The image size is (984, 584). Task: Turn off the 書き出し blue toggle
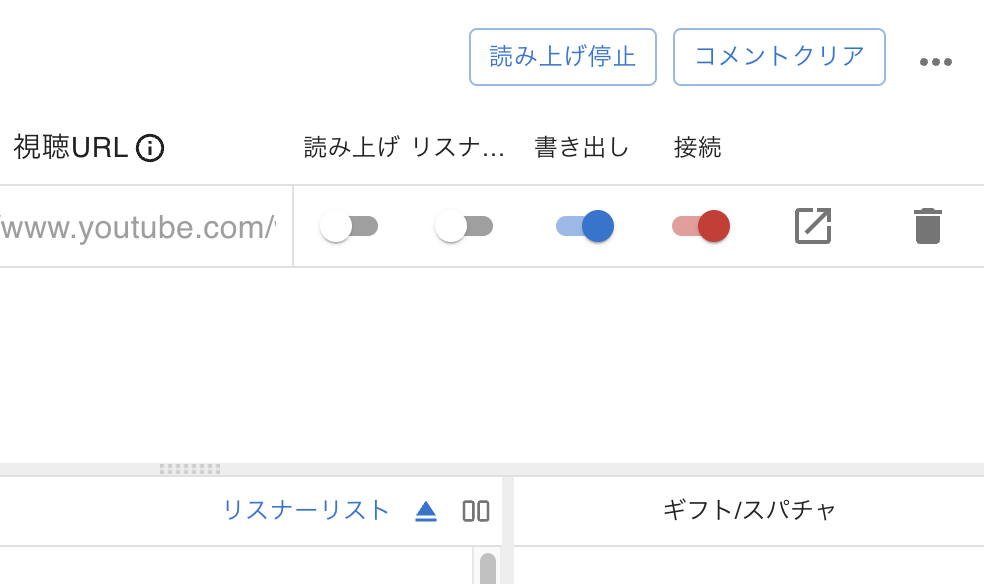coord(585,226)
